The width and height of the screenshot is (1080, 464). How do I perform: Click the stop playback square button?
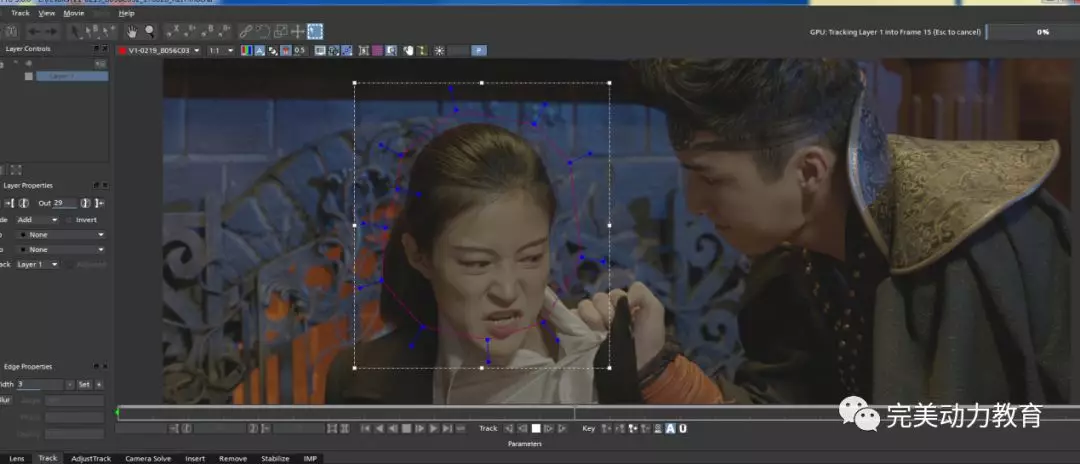click(406, 428)
